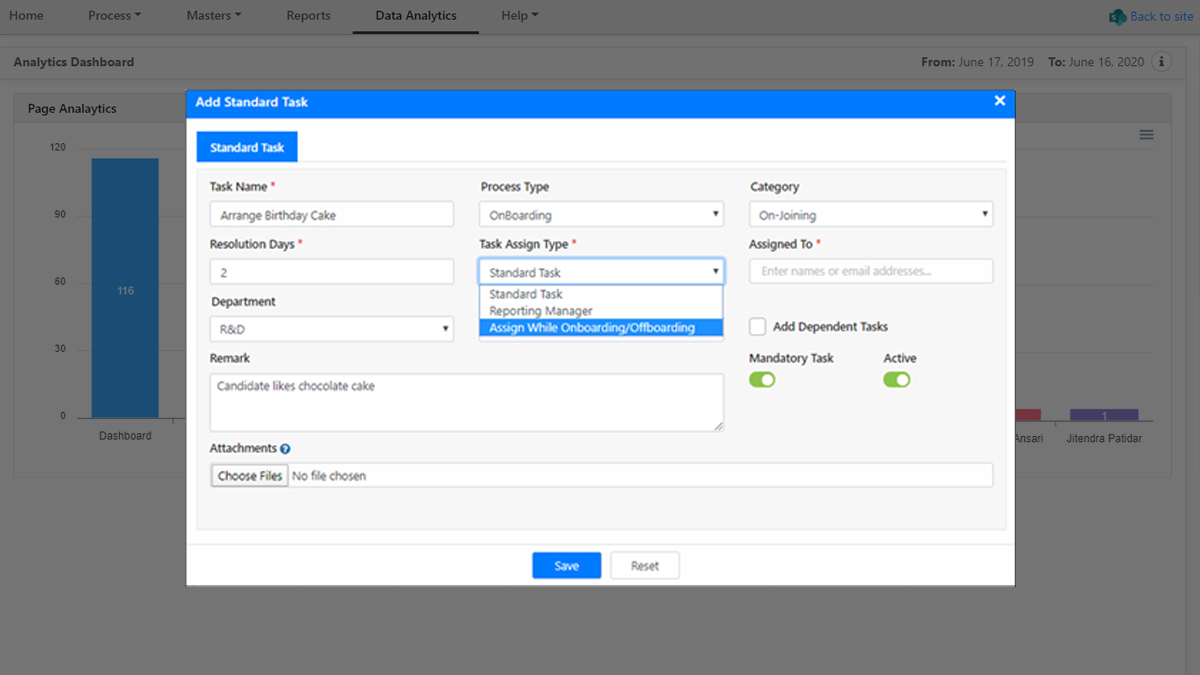
Task: Open the chart hamburger menu icon
Action: coord(1146,133)
